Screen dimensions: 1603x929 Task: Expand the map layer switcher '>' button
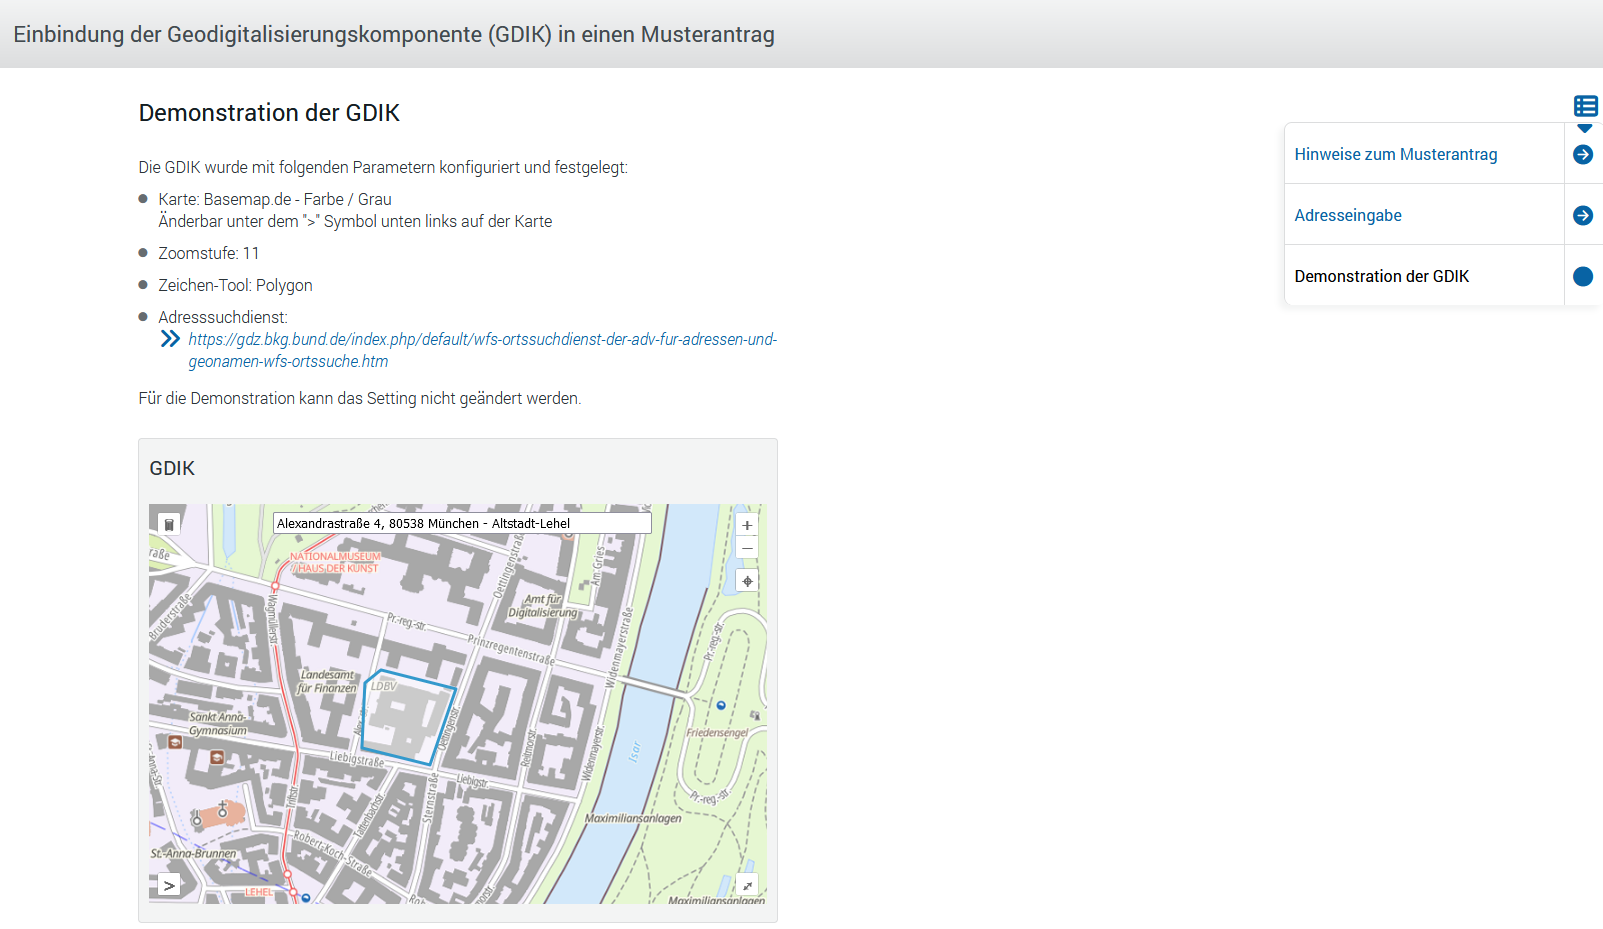click(x=169, y=885)
